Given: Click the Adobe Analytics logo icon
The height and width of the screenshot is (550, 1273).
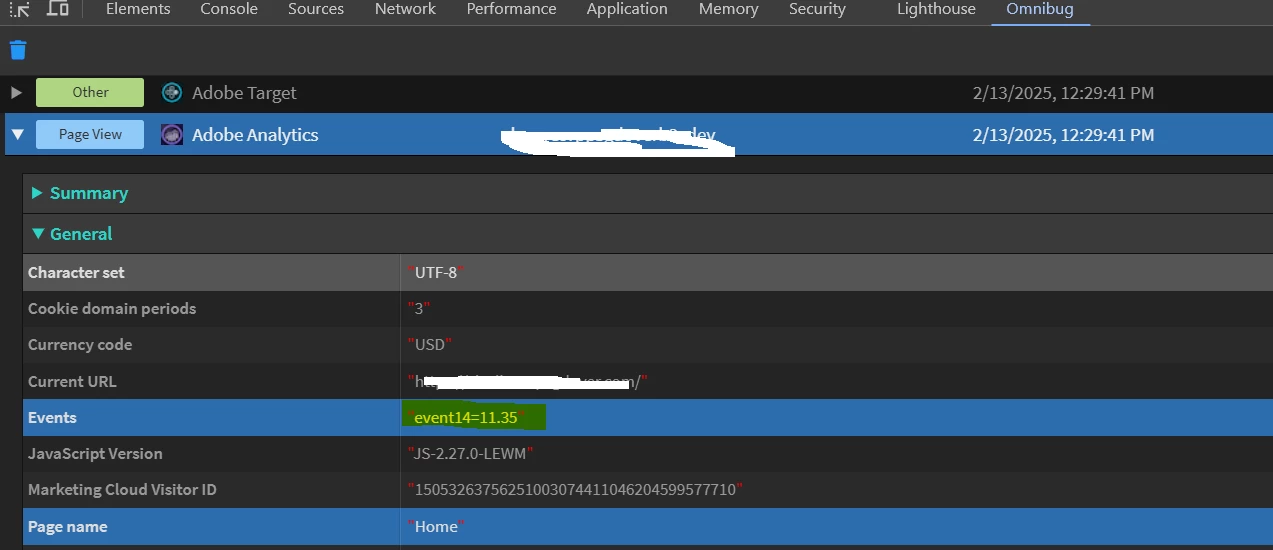Looking at the screenshot, I should tap(172, 134).
